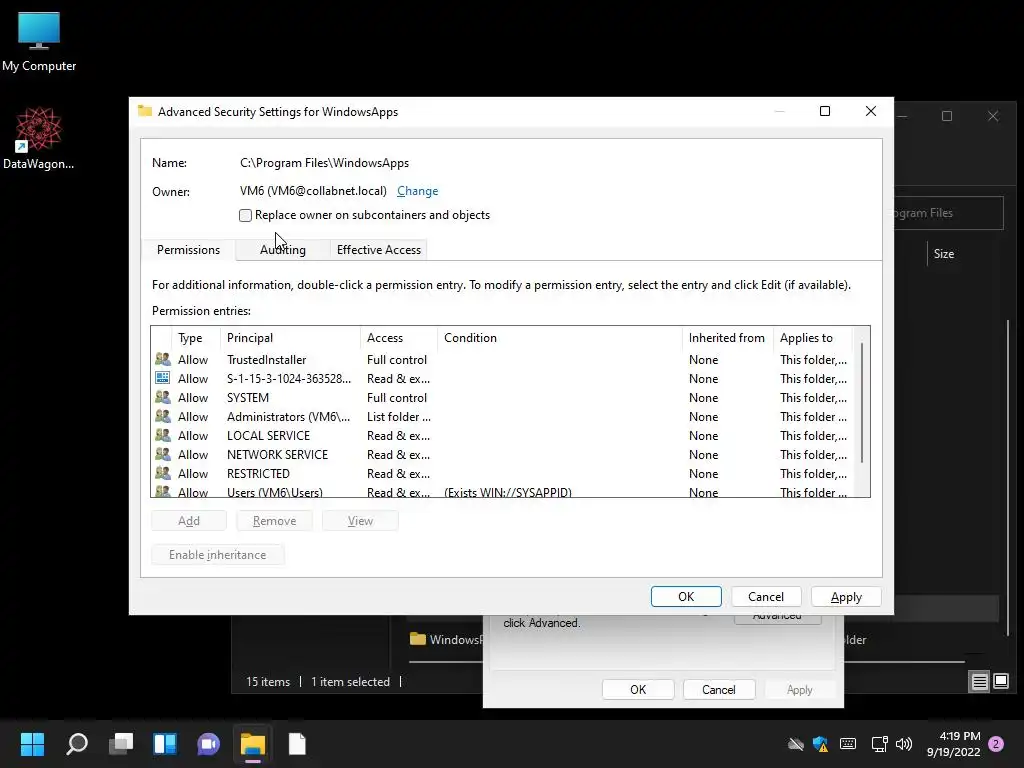This screenshot has width=1024, height=768.
Task: Open the Windows Start menu
Action: click(x=32, y=744)
